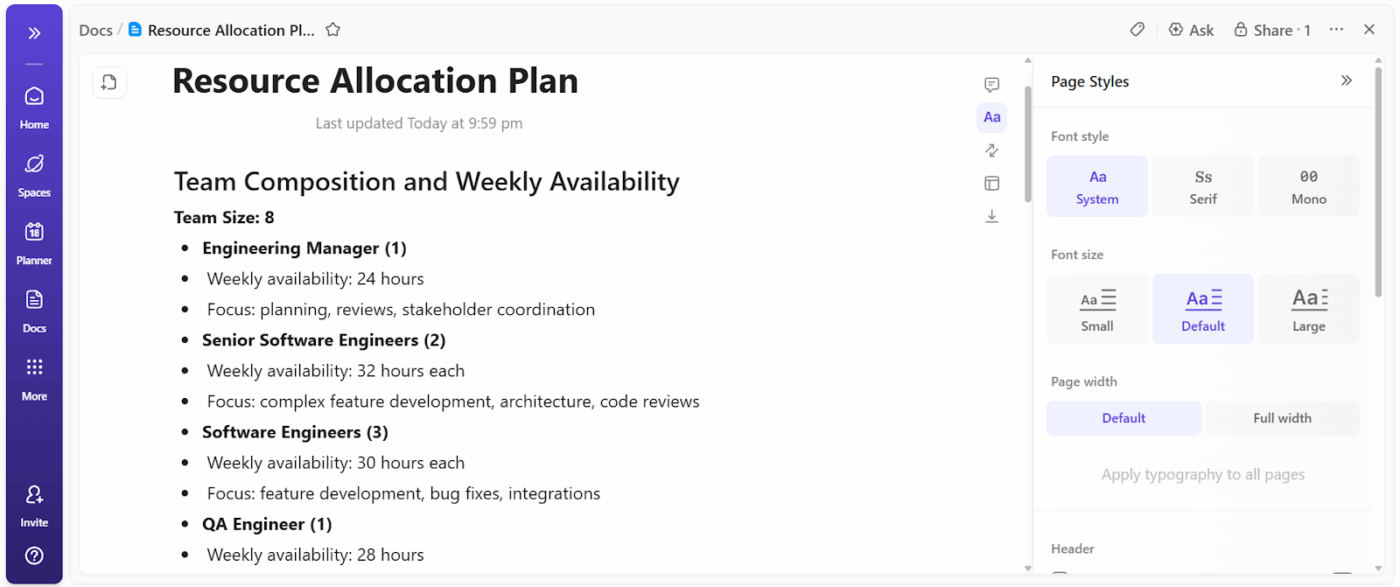Open the ellipsis options menu
This screenshot has height=587, width=1400.
point(1336,29)
